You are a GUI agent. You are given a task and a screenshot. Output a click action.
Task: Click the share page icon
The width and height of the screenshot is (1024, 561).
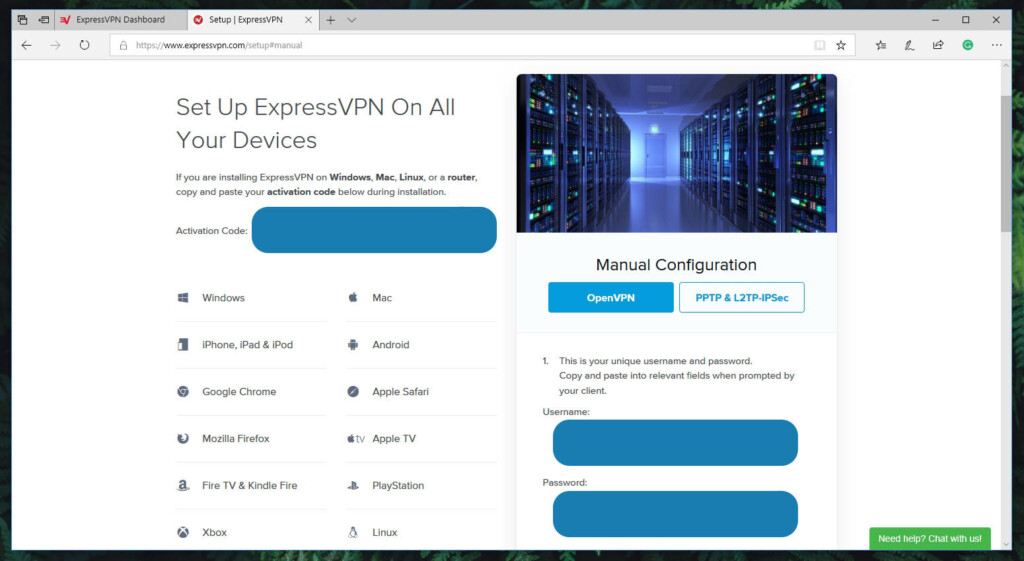tap(938, 45)
